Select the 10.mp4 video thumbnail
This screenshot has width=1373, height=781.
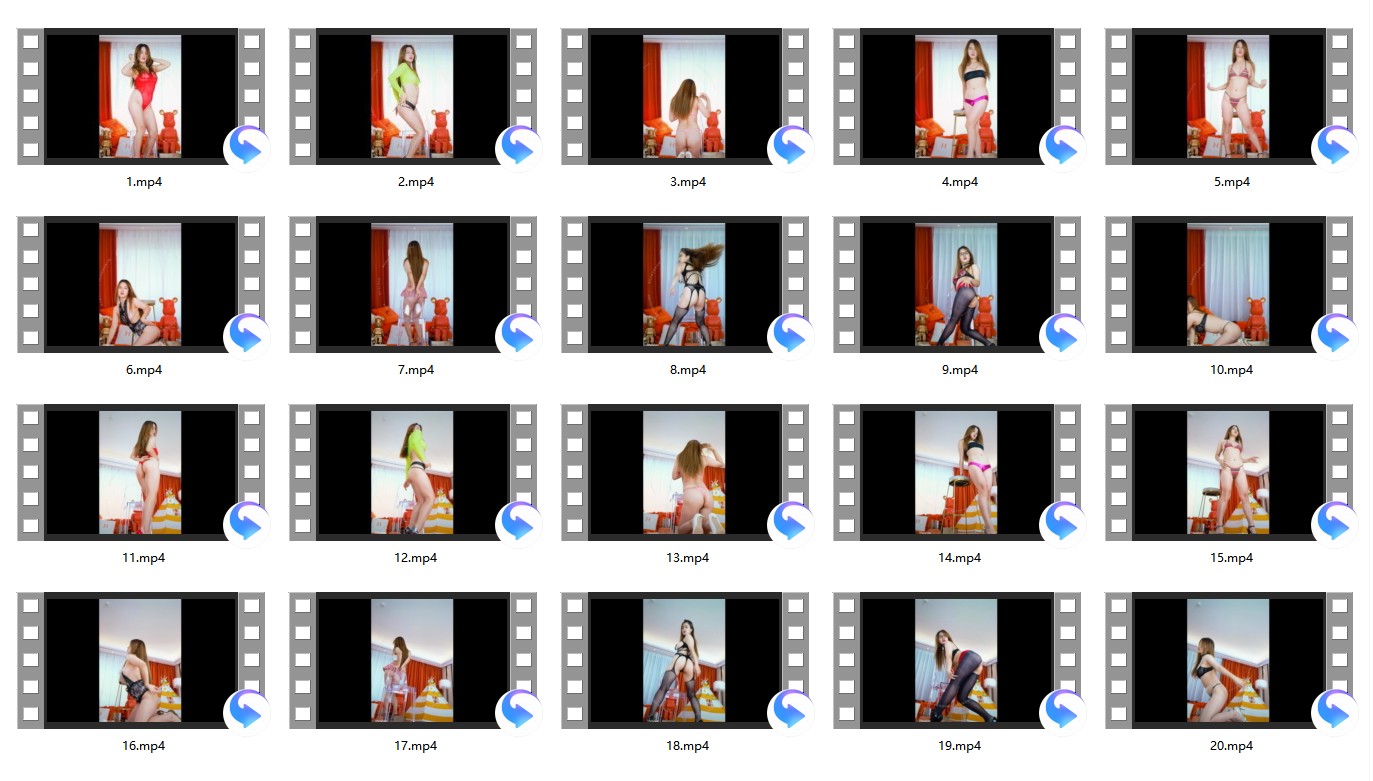tap(1229, 284)
